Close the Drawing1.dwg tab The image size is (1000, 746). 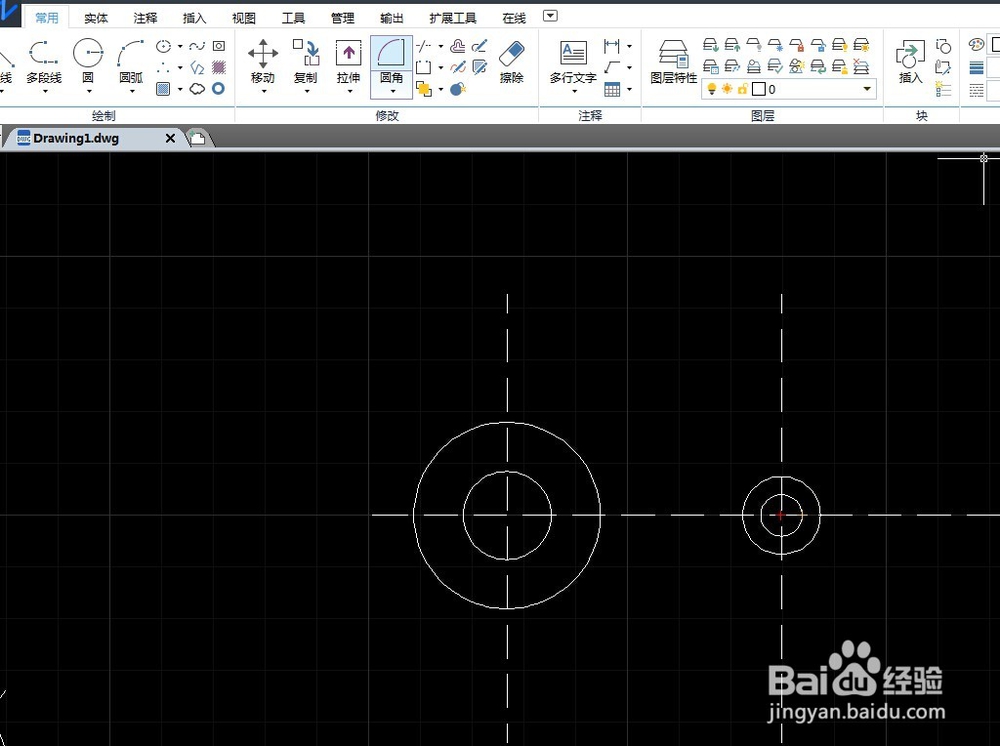tap(170, 138)
